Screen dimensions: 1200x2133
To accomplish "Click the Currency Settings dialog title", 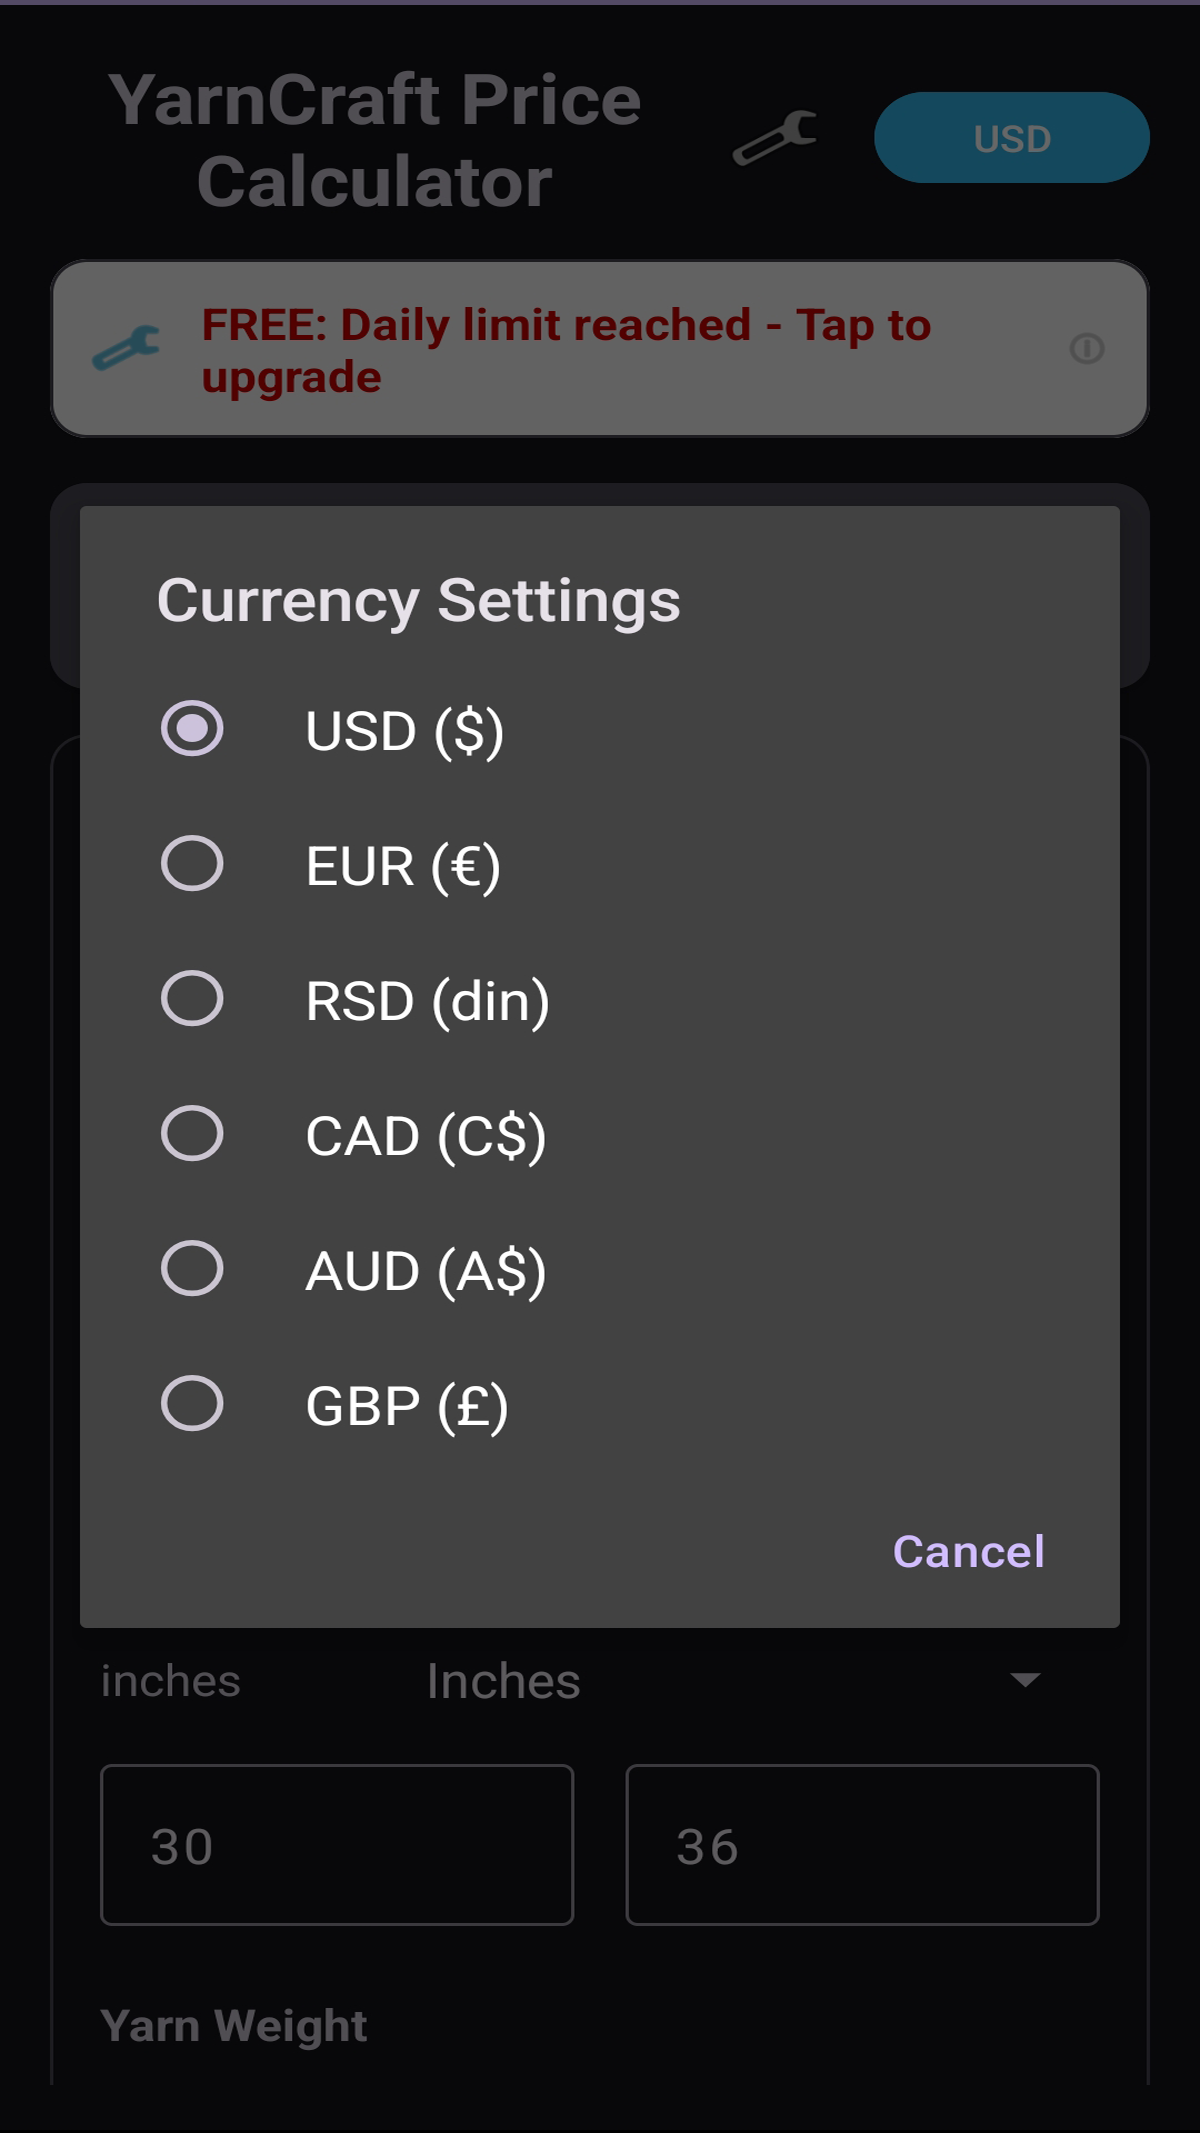I will [x=418, y=600].
